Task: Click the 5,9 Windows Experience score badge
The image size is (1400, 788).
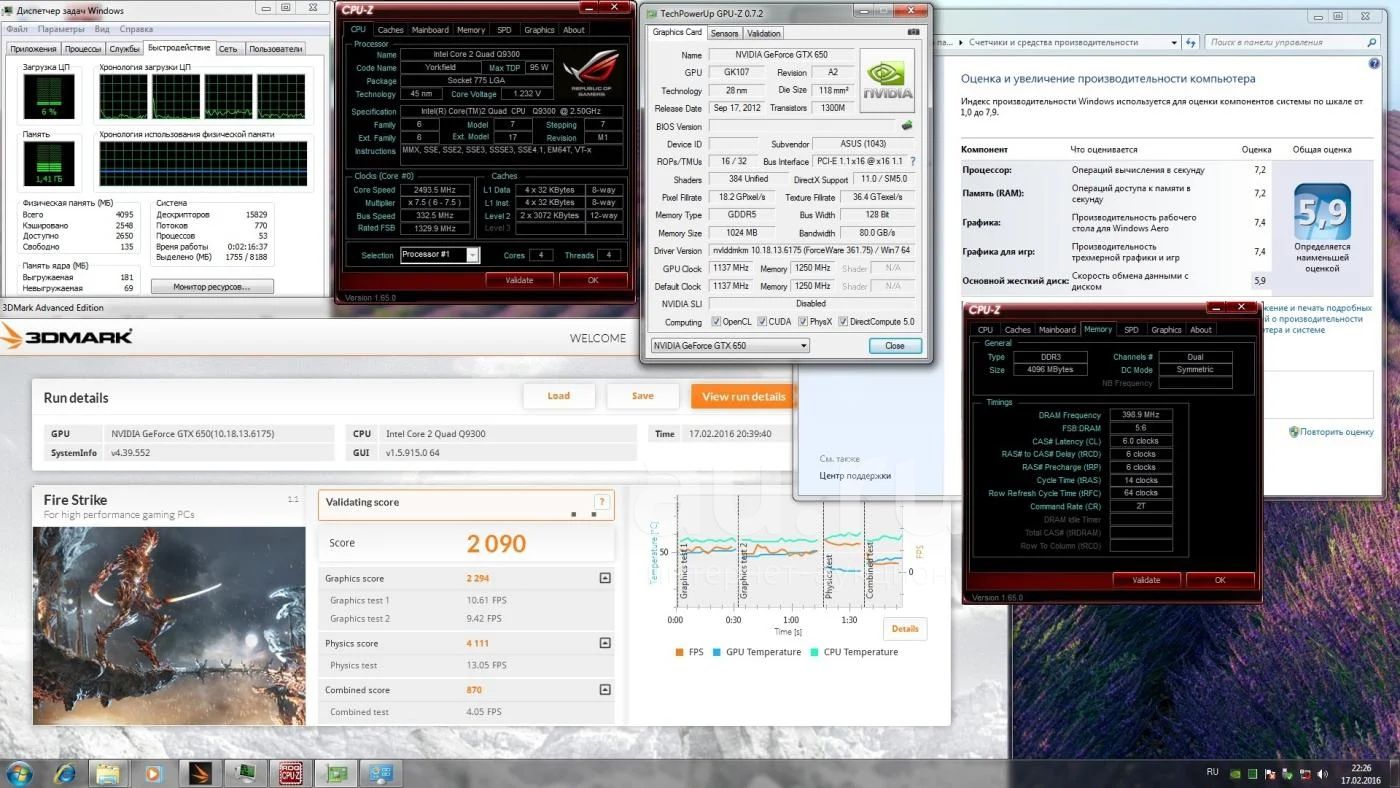Action: coord(1322,211)
